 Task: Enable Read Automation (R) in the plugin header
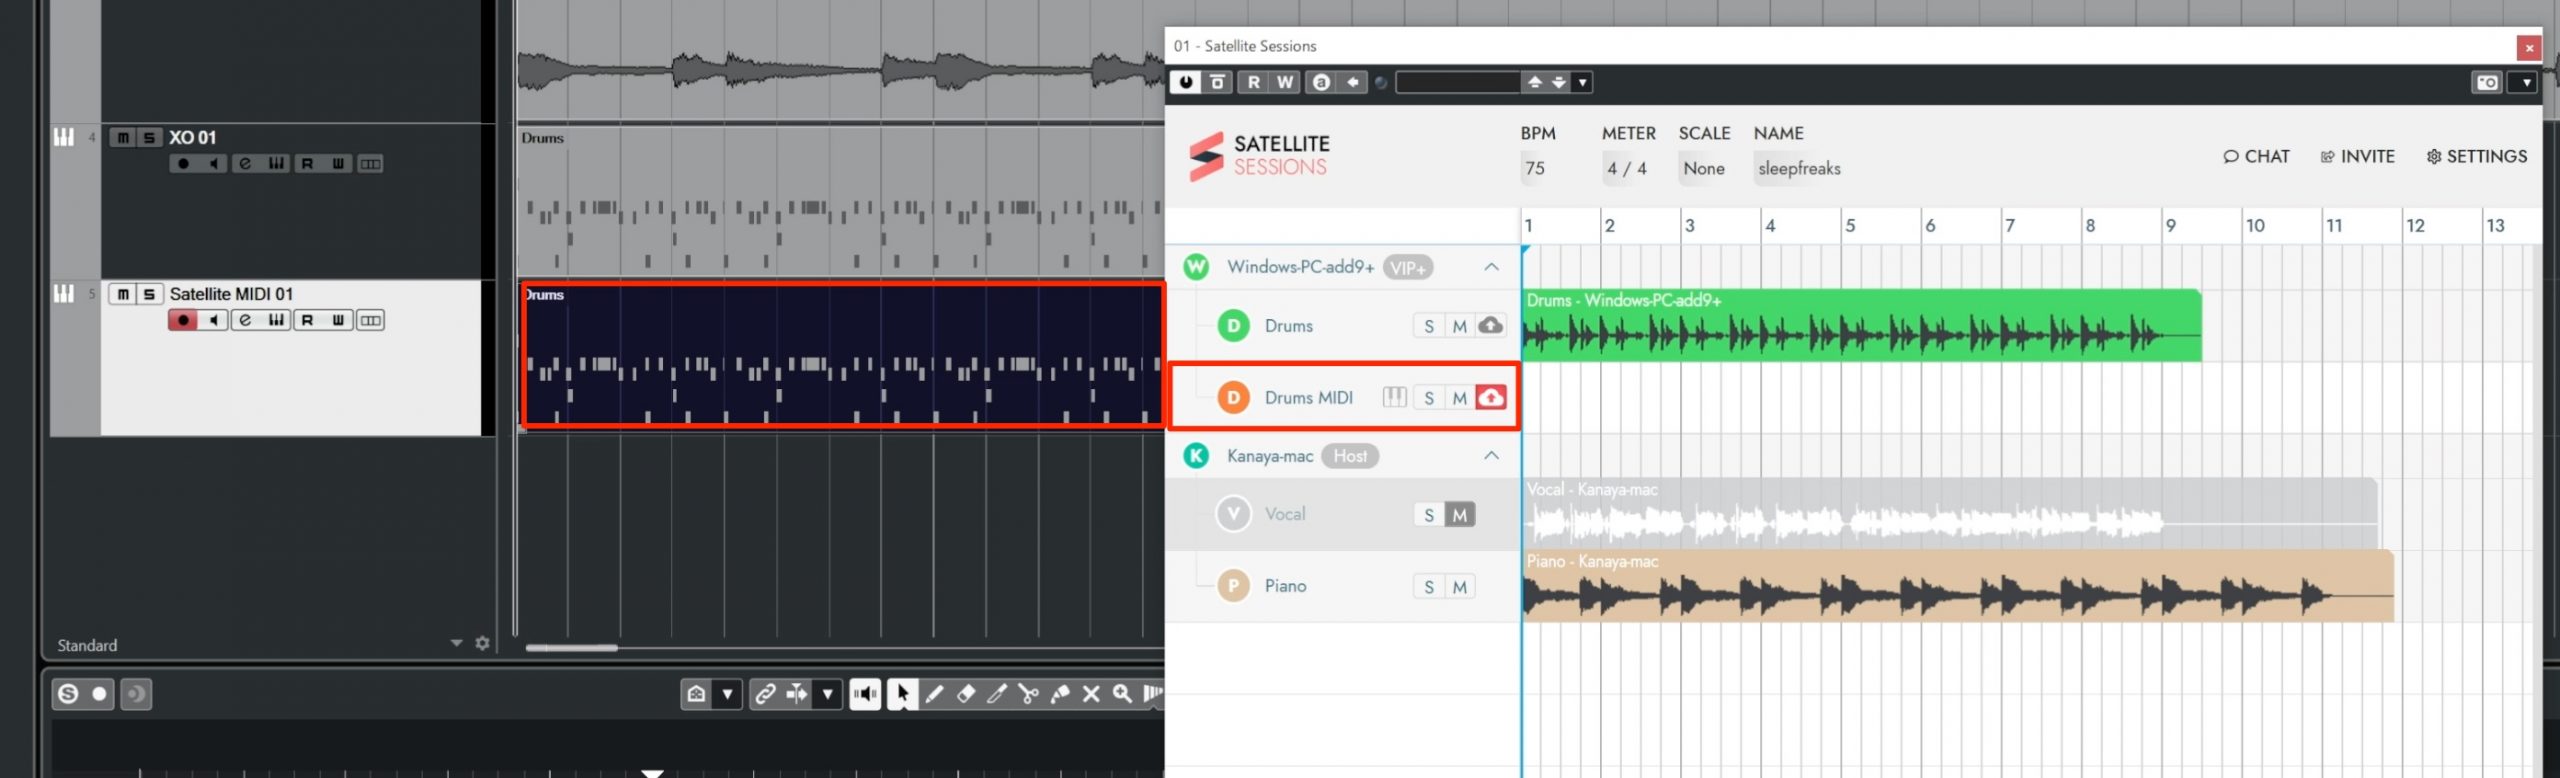tap(1254, 82)
